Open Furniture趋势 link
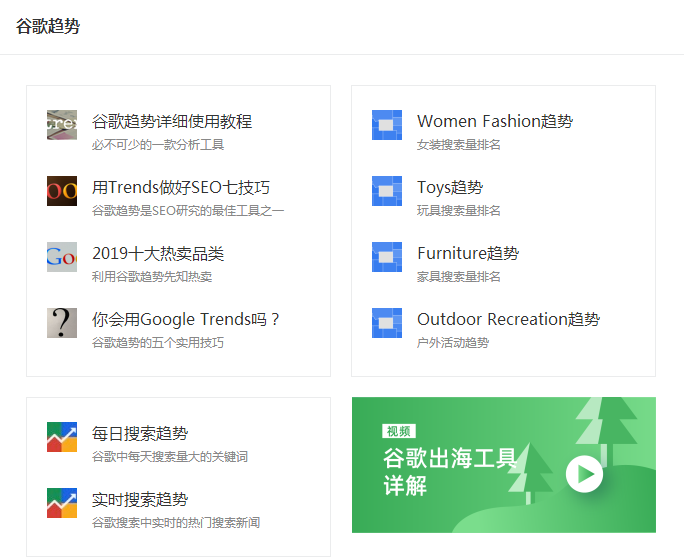 (468, 254)
